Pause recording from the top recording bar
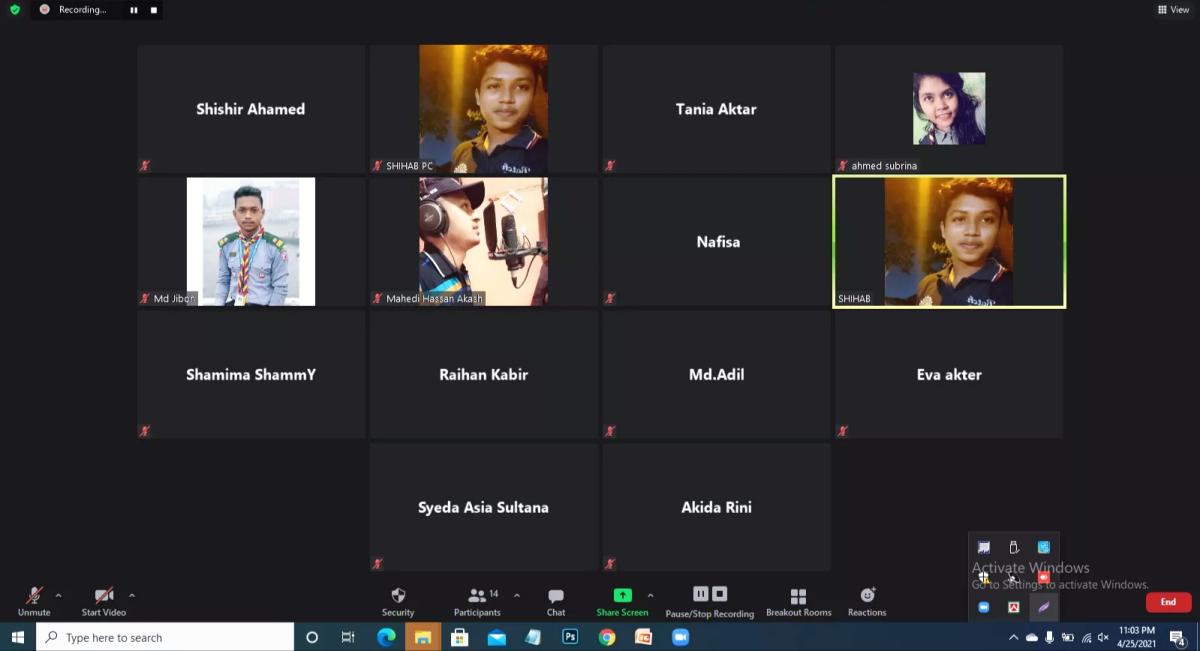Image resolution: width=1200 pixels, height=651 pixels. pos(134,10)
